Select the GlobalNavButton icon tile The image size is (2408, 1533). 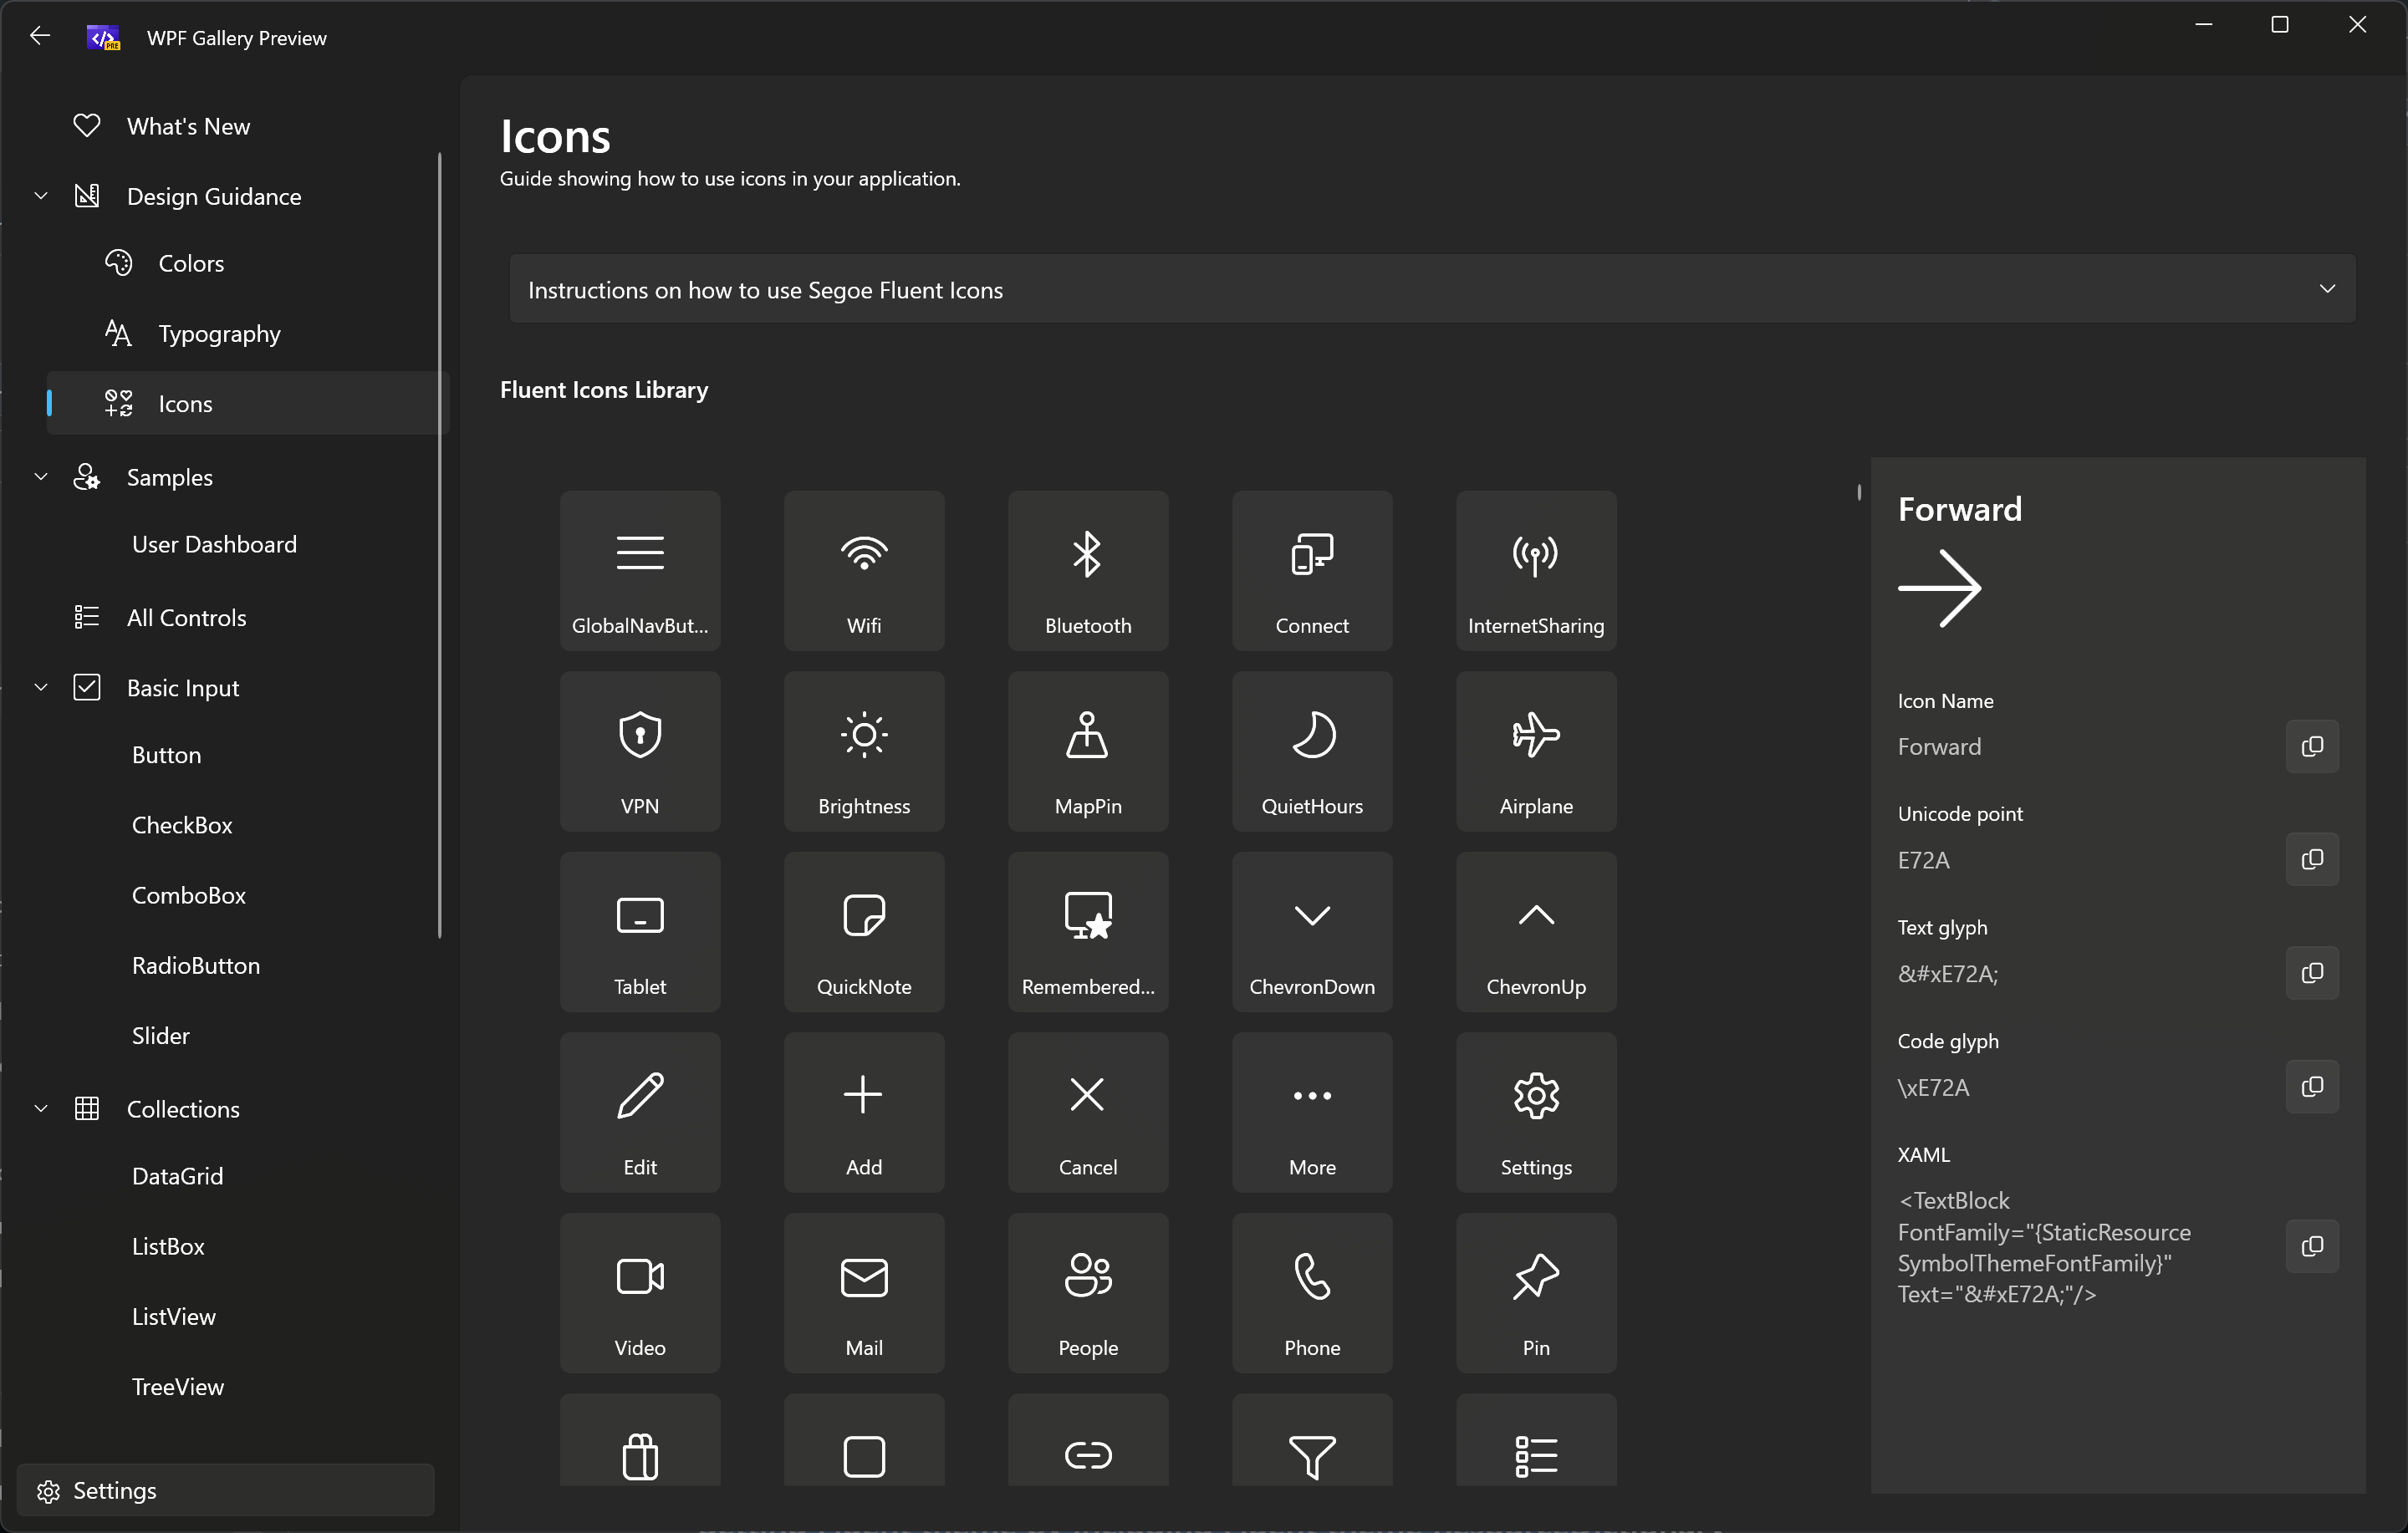(x=640, y=570)
